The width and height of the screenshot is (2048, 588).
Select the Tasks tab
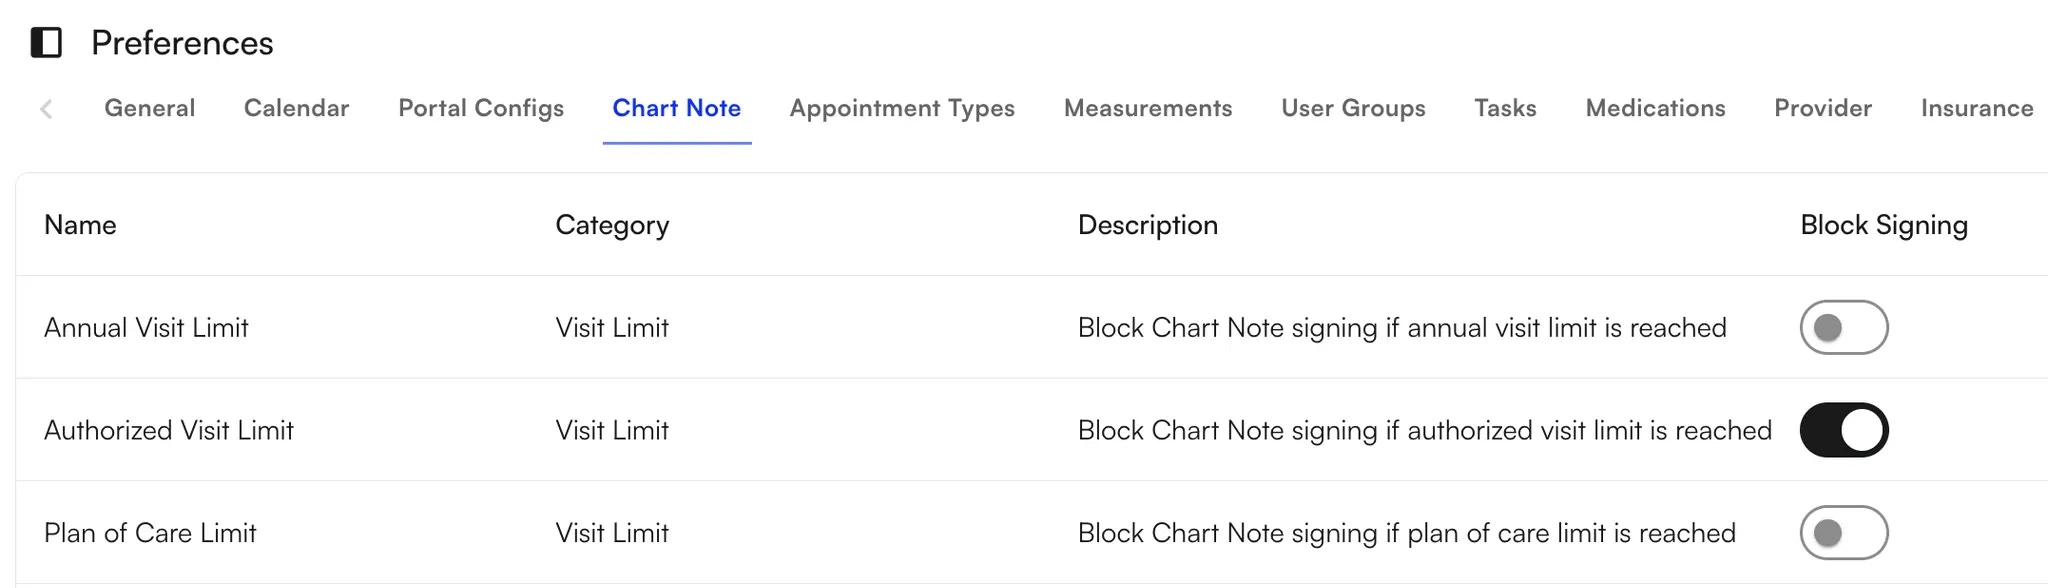(x=1505, y=108)
